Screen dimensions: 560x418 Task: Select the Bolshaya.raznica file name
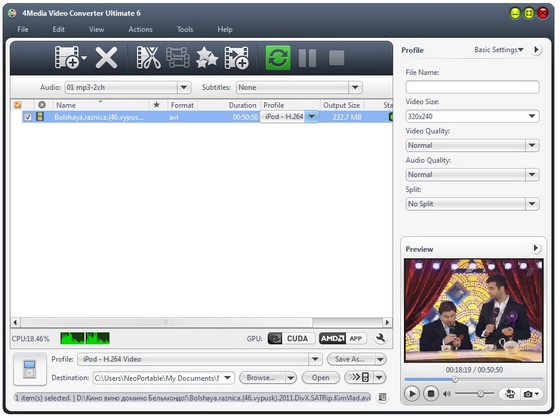[99, 117]
